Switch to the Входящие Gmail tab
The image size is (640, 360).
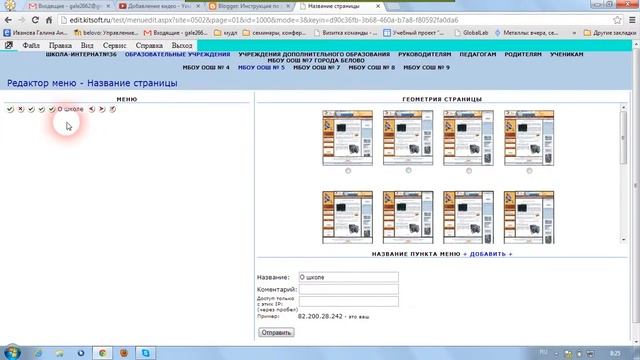[x=69, y=6]
